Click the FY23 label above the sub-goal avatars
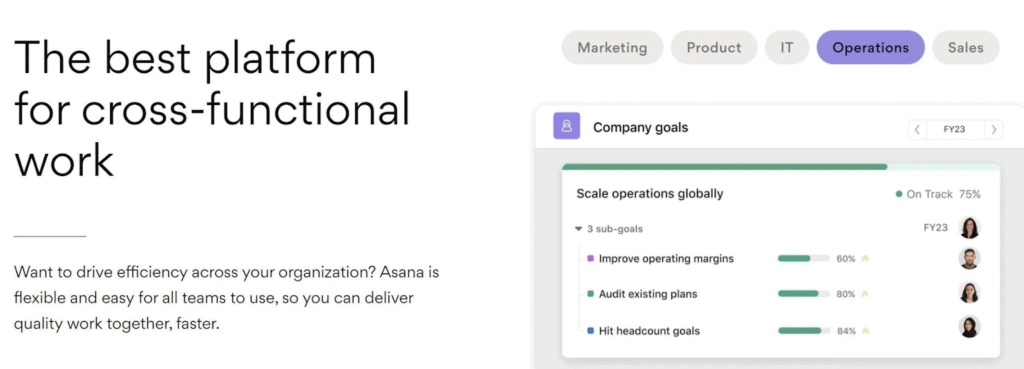 pyautogui.click(x=935, y=228)
